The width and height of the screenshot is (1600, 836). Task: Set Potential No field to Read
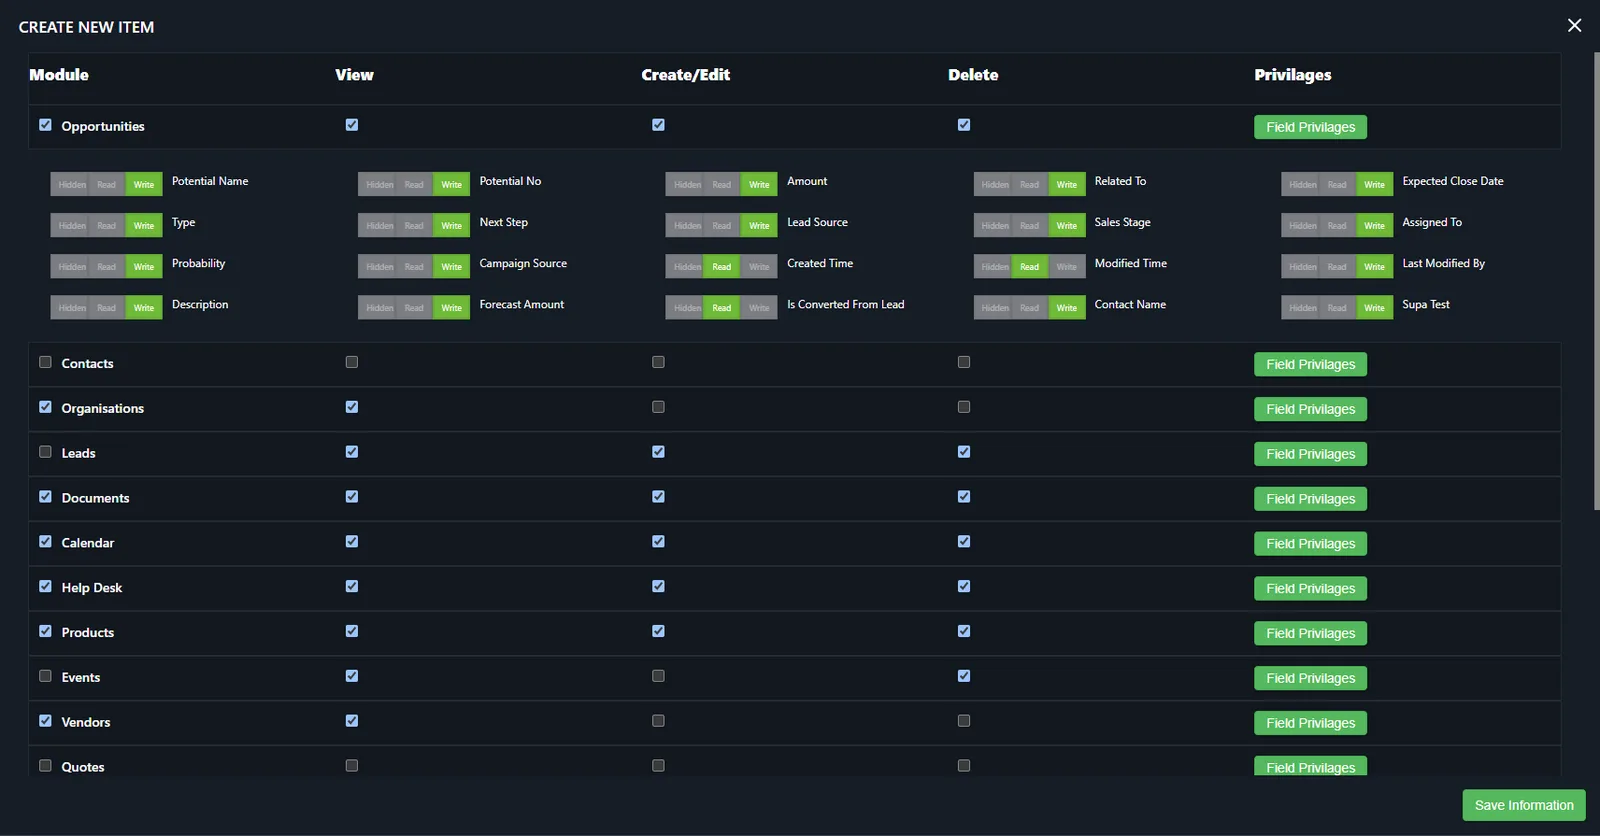pos(414,185)
